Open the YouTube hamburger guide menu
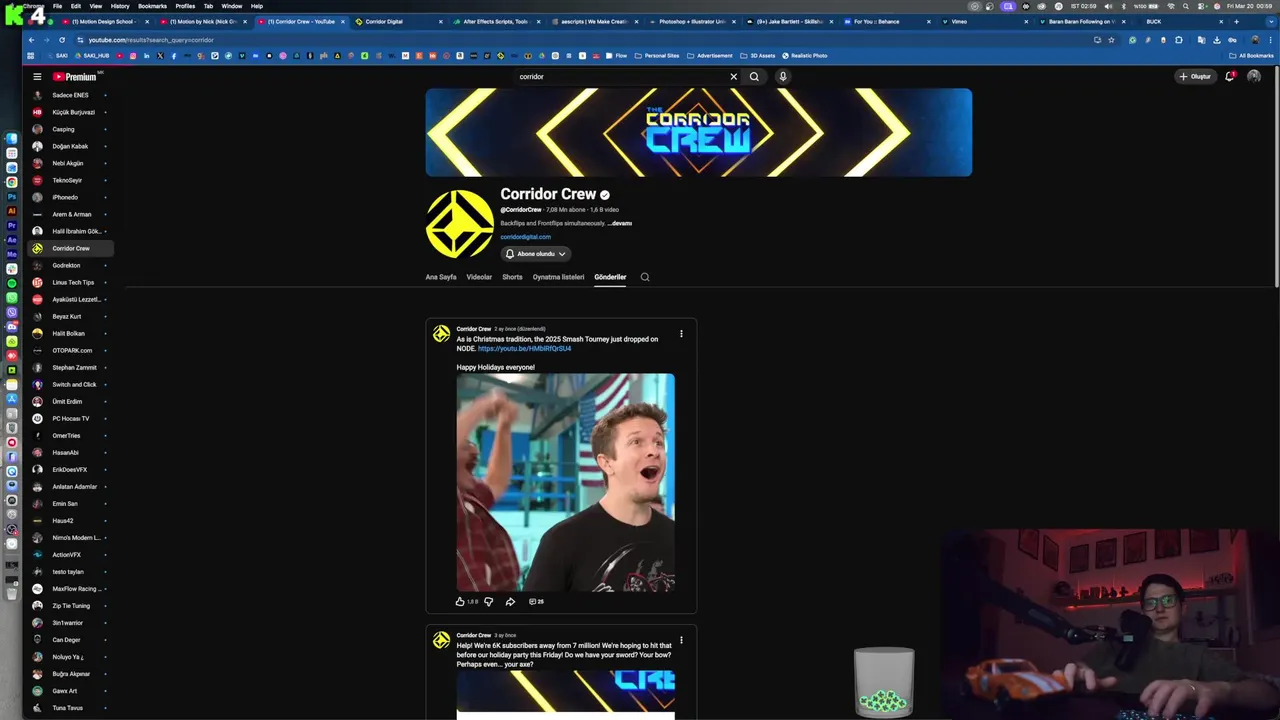Viewport: 1280px width, 720px height. coord(37,76)
